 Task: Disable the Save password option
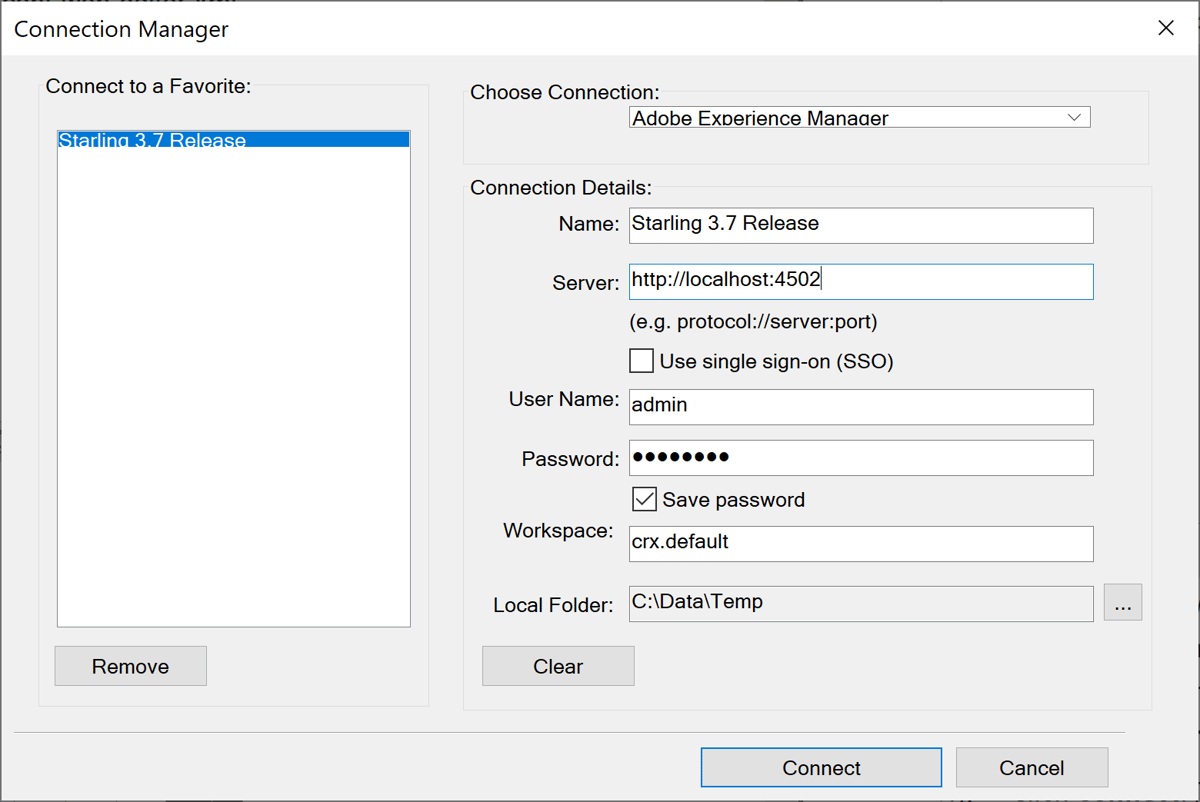click(644, 498)
